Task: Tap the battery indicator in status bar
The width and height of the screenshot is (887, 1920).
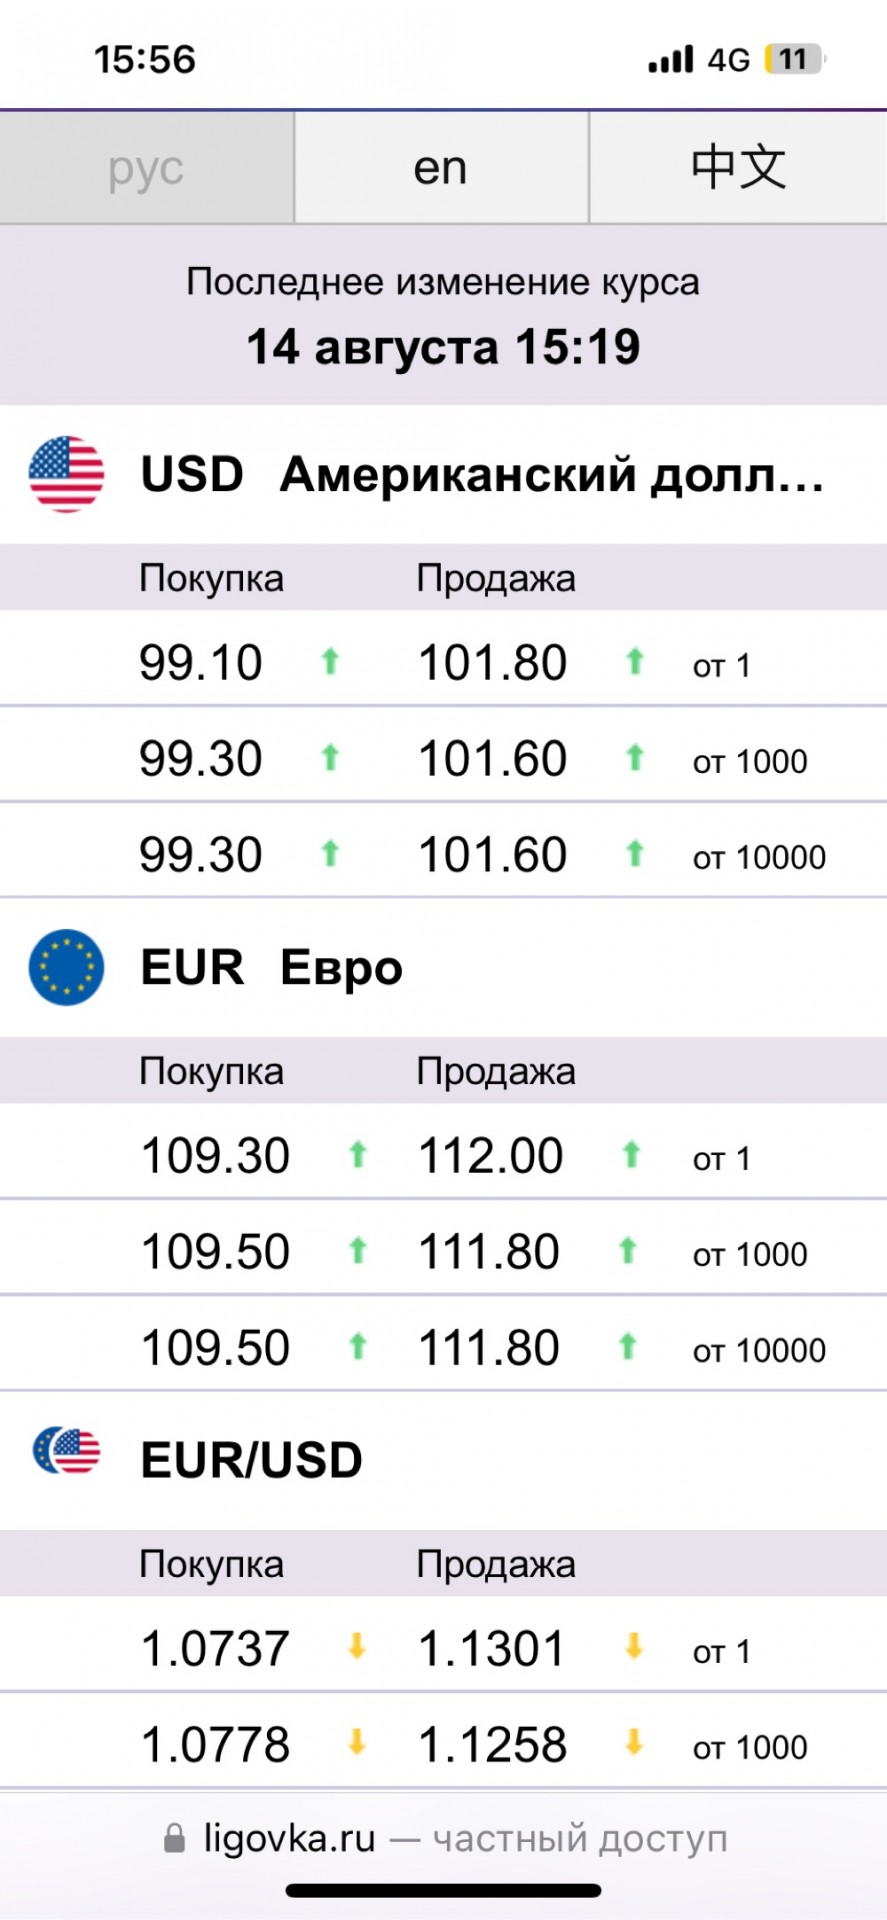Action: [794, 59]
